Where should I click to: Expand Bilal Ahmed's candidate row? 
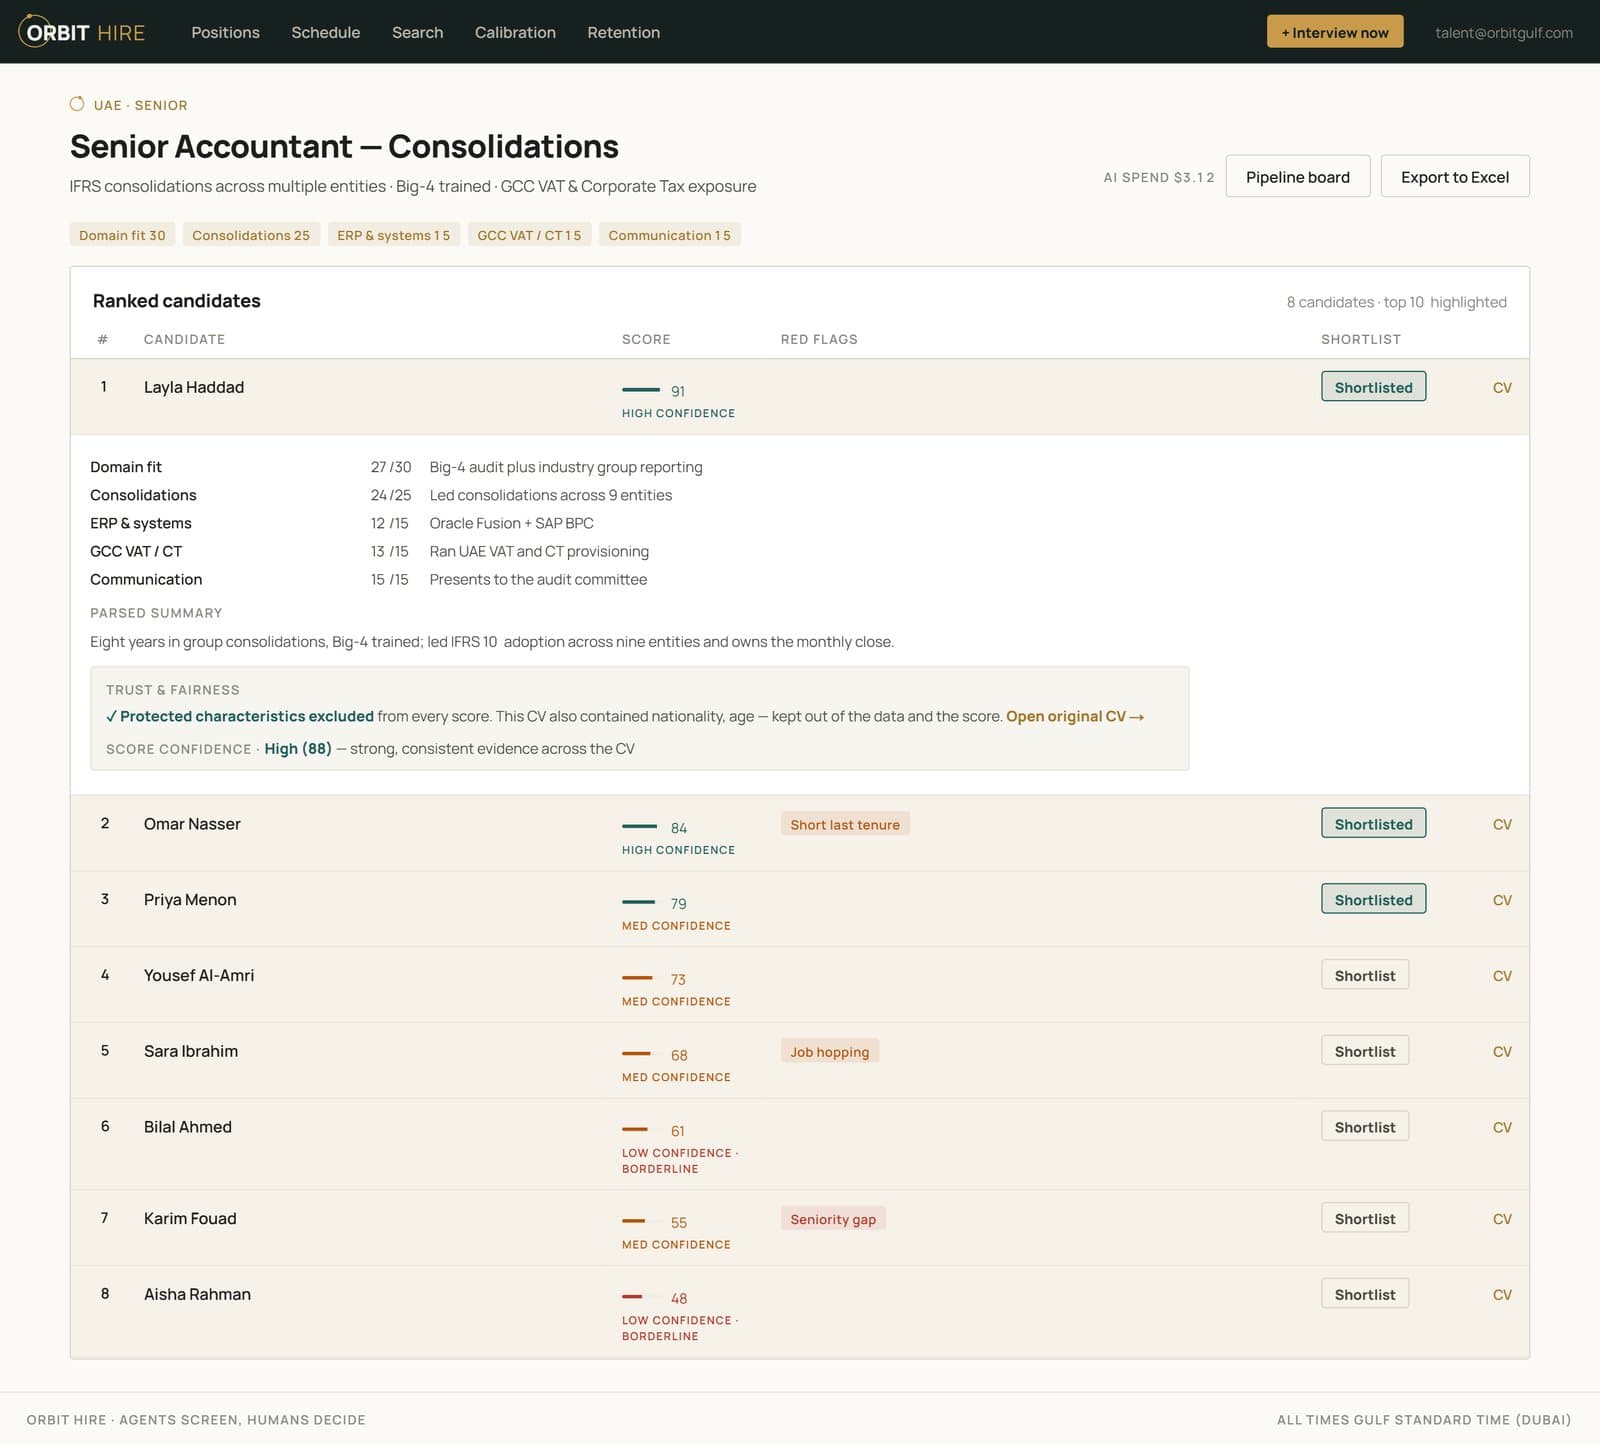pos(799,1144)
